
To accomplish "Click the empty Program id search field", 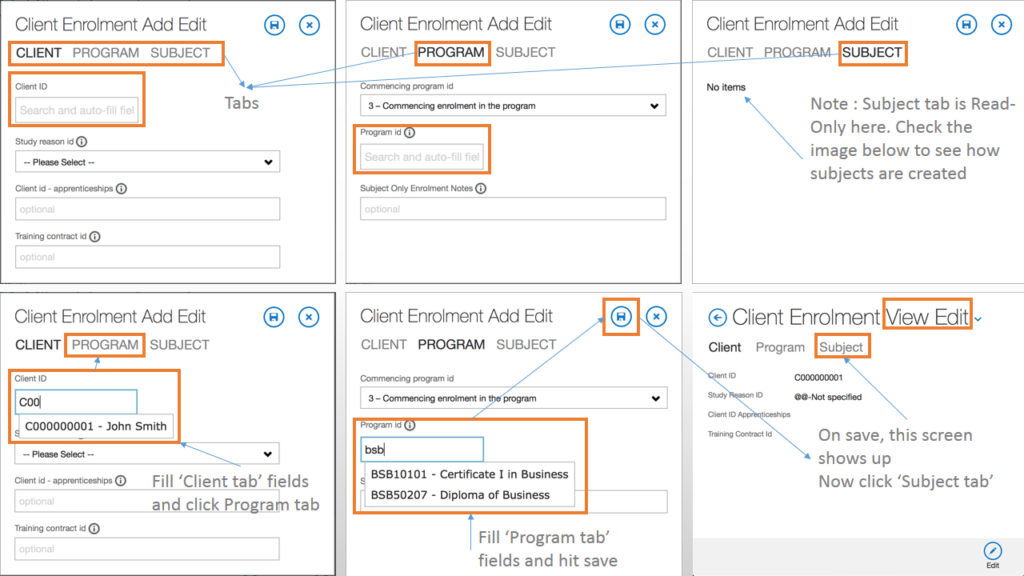I will [x=424, y=157].
